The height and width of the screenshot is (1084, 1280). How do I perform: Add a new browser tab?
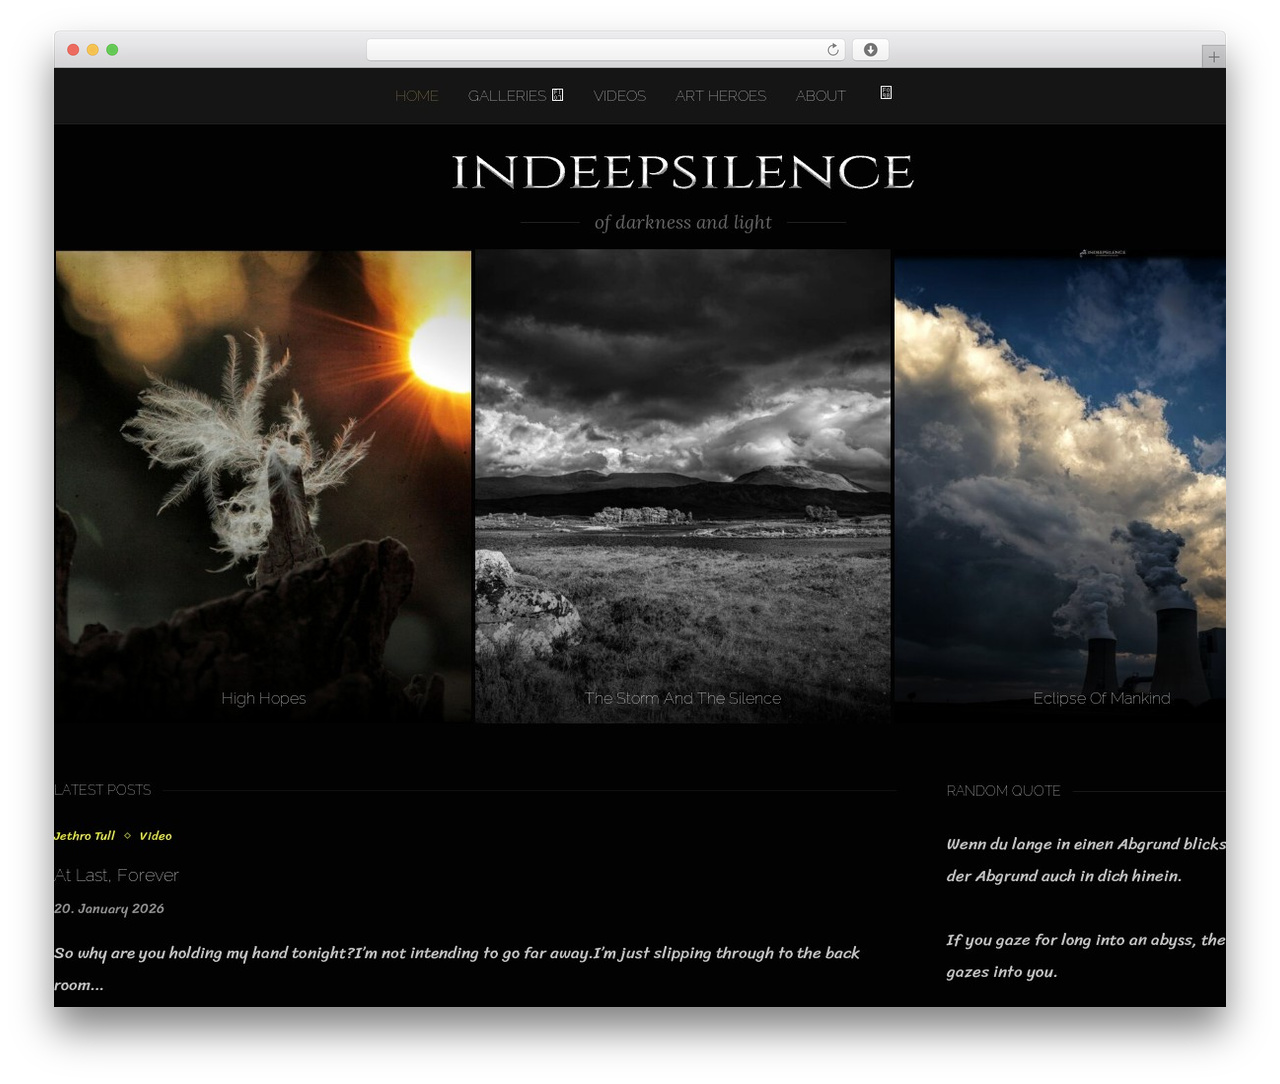[x=1213, y=57]
